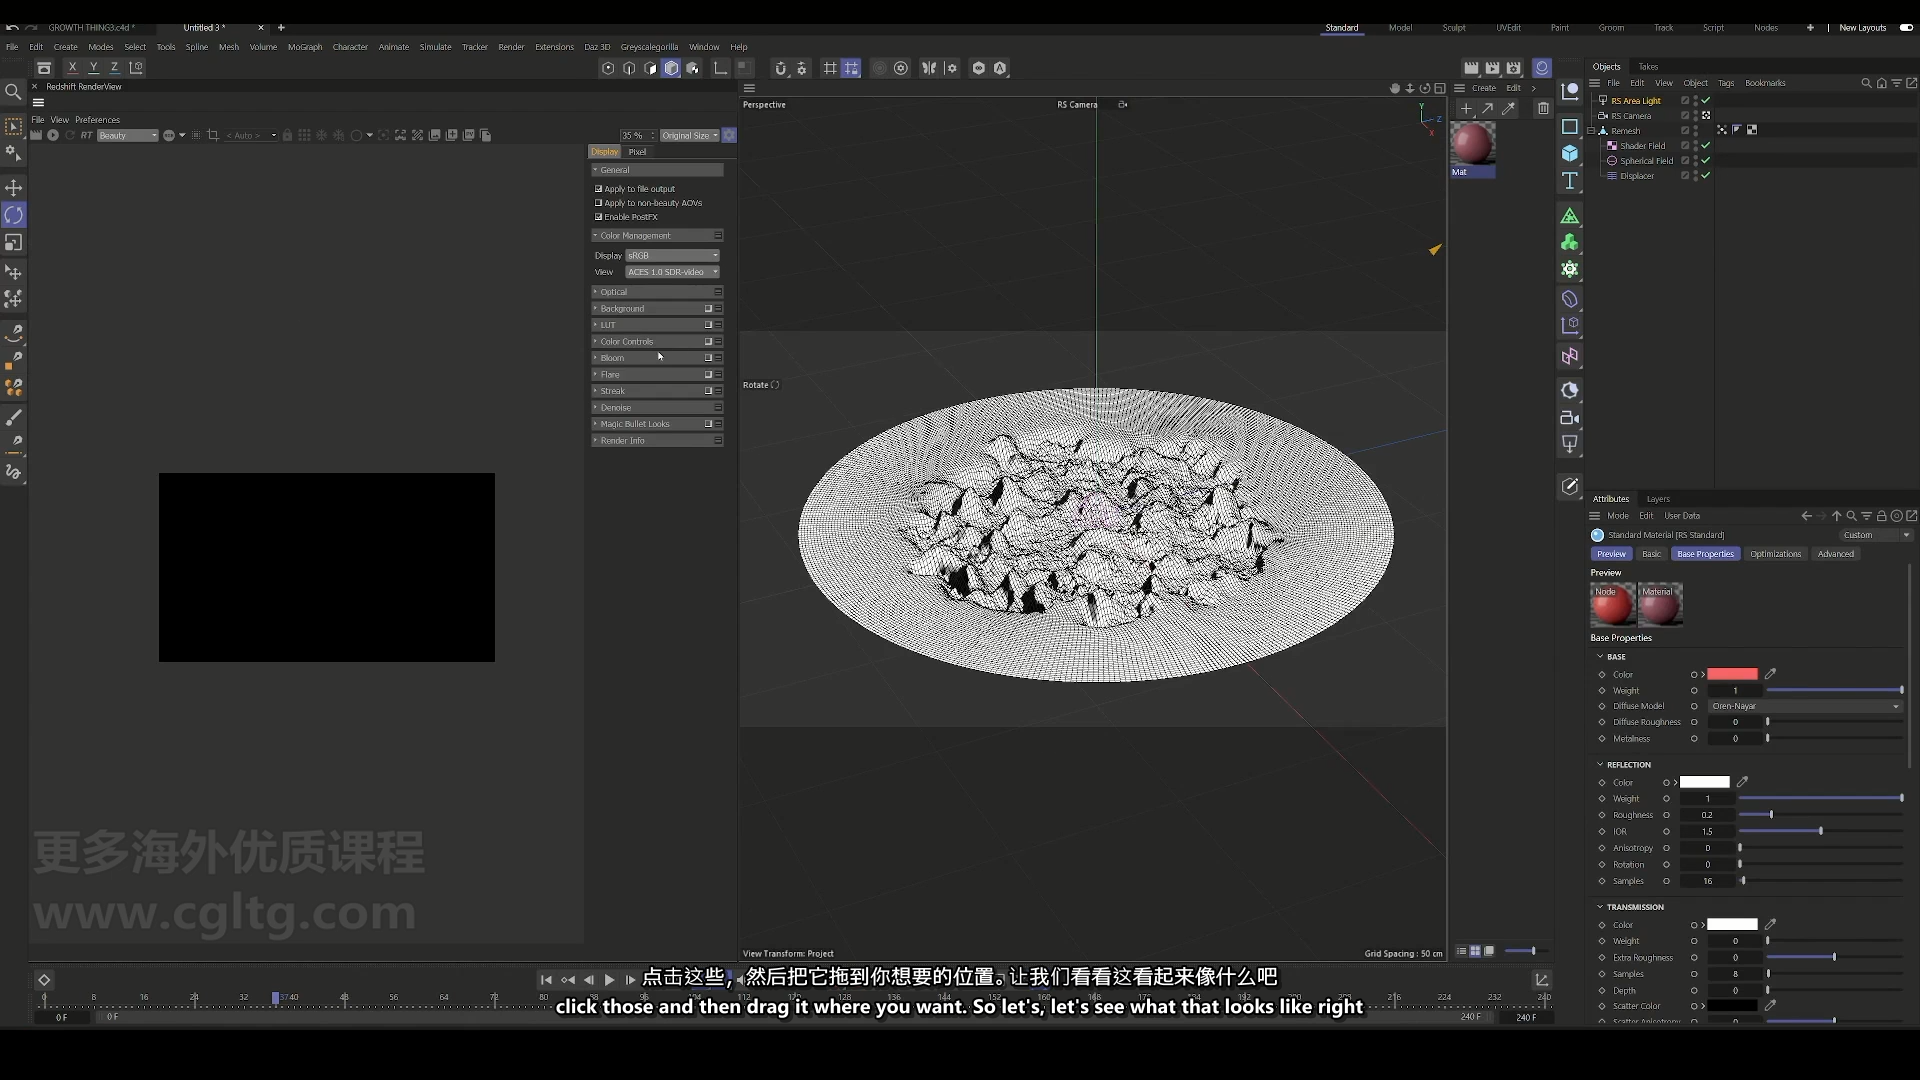Image resolution: width=1920 pixels, height=1080 pixels.
Task: Collapse the Remesh object tree
Action: pyautogui.click(x=1590, y=131)
